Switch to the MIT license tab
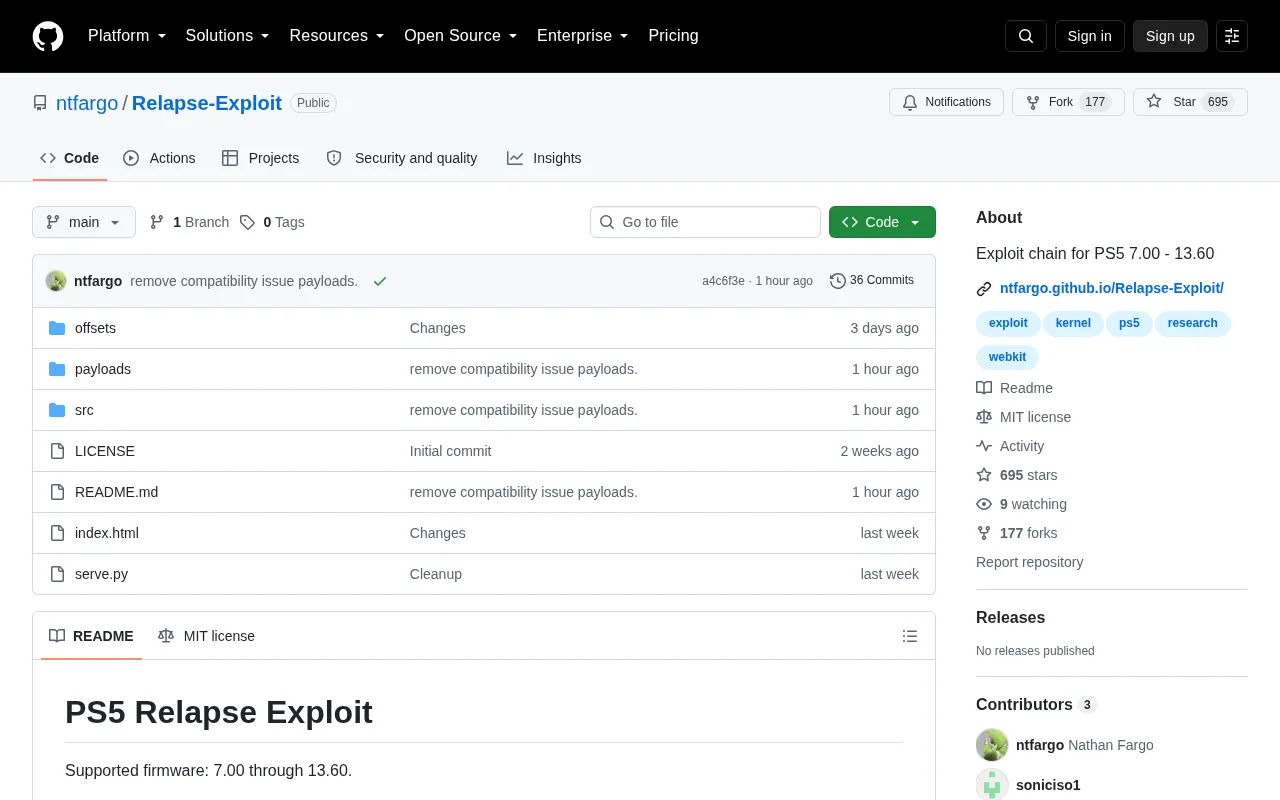Screen dimensions: 1280x800 [x=206, y=636]
